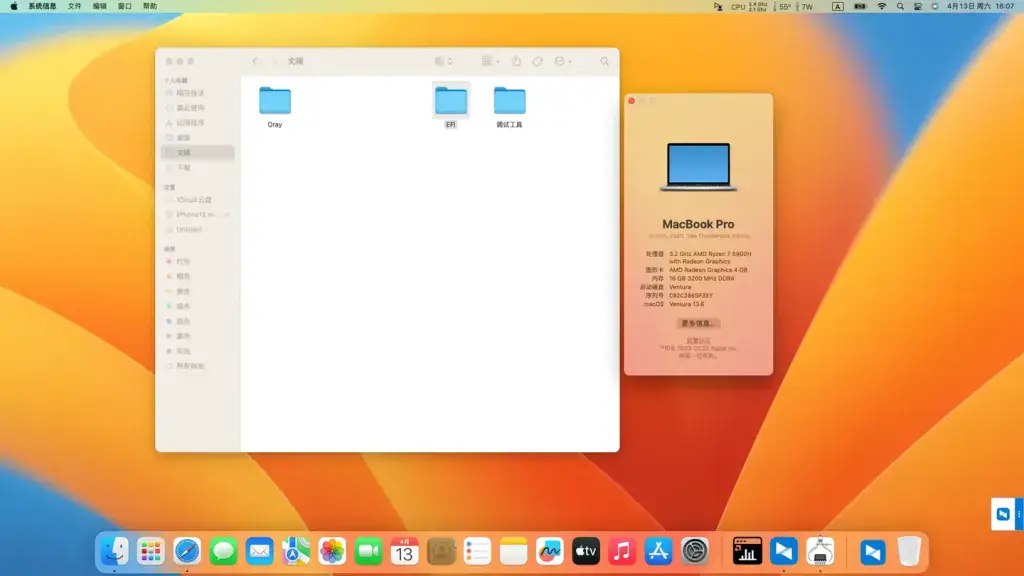Open the 系统信息 menu

coord(42,7)
